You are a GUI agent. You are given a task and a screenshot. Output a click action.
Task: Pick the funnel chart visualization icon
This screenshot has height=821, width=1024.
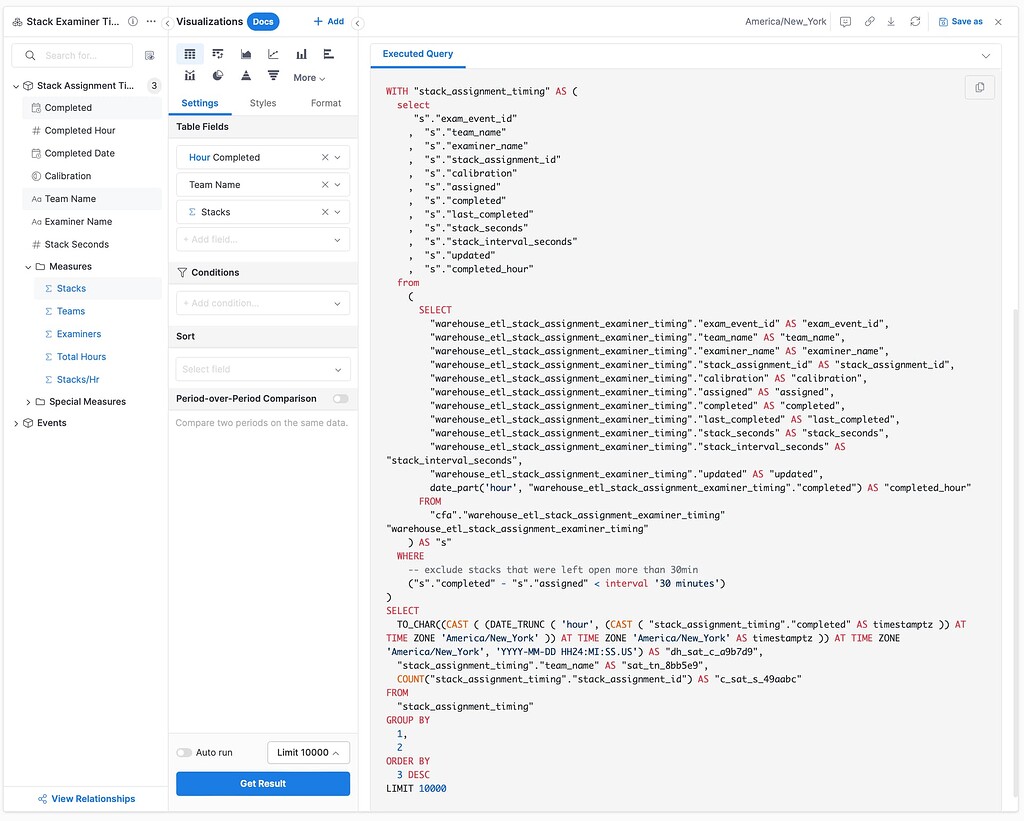point(273,76)
